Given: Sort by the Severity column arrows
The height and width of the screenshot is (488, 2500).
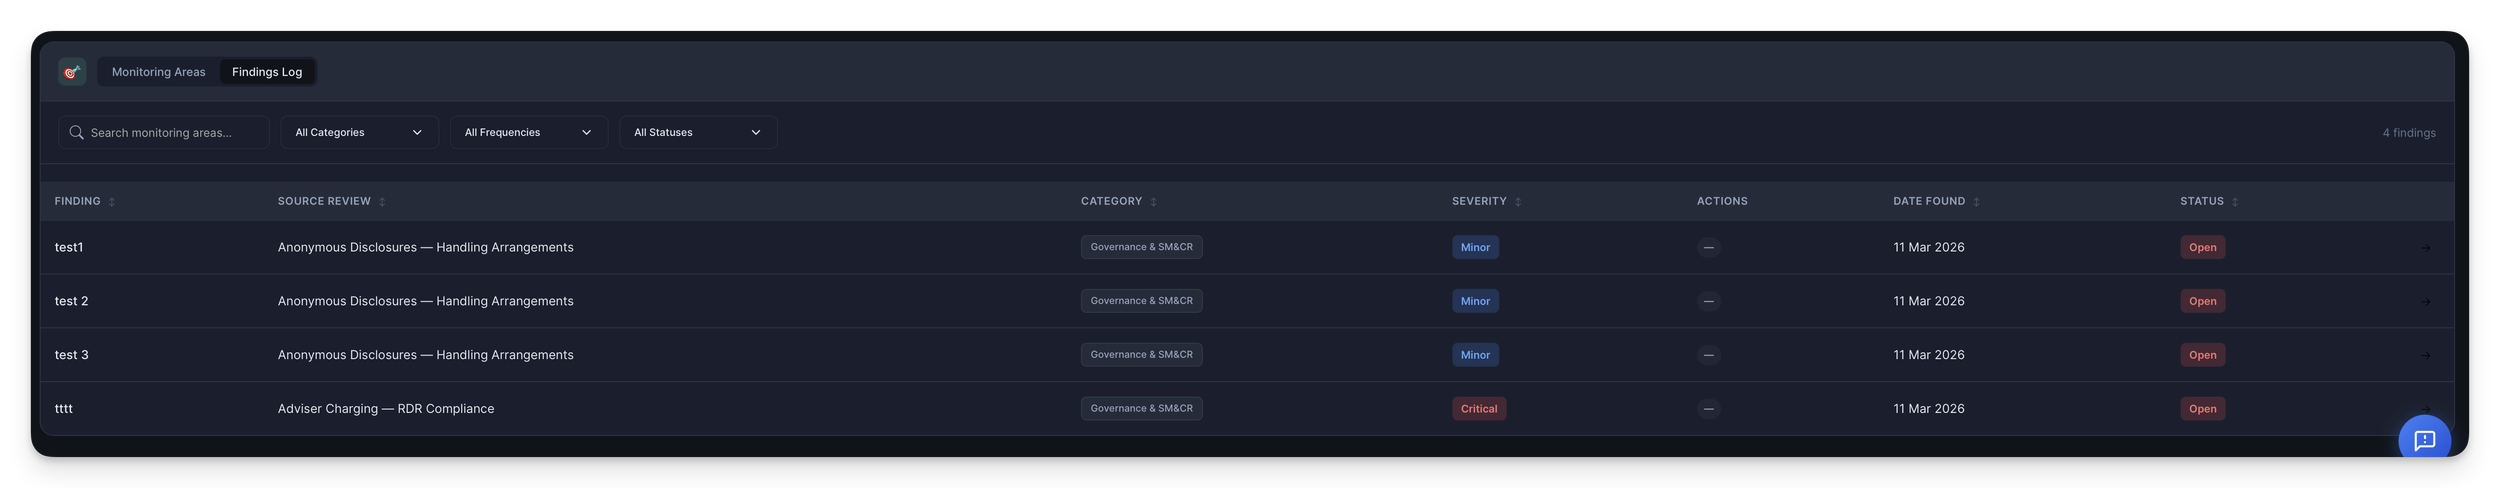Looking at the screenshot, I should pyautogui.click(x=1518, y=202).
